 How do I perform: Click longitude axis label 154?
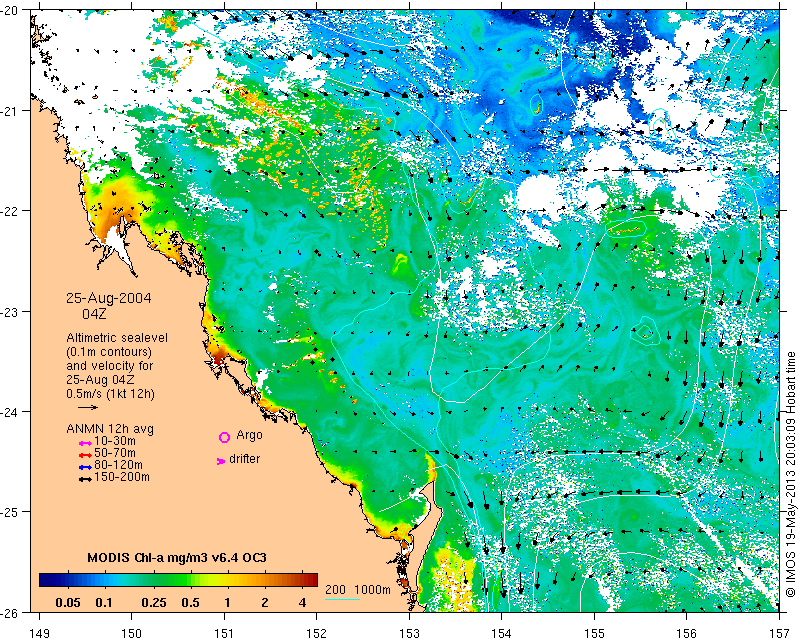coord(502,633)
